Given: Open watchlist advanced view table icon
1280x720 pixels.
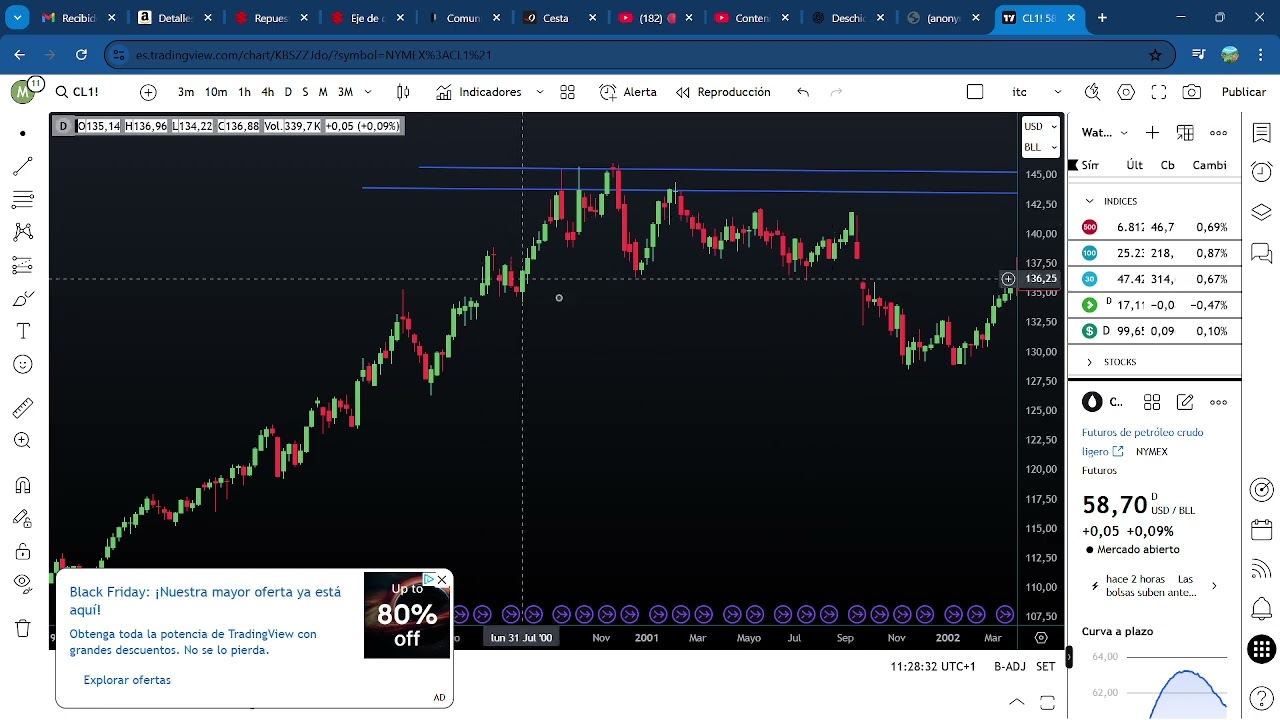Looking at the screenshot, I should point(1185,132).
